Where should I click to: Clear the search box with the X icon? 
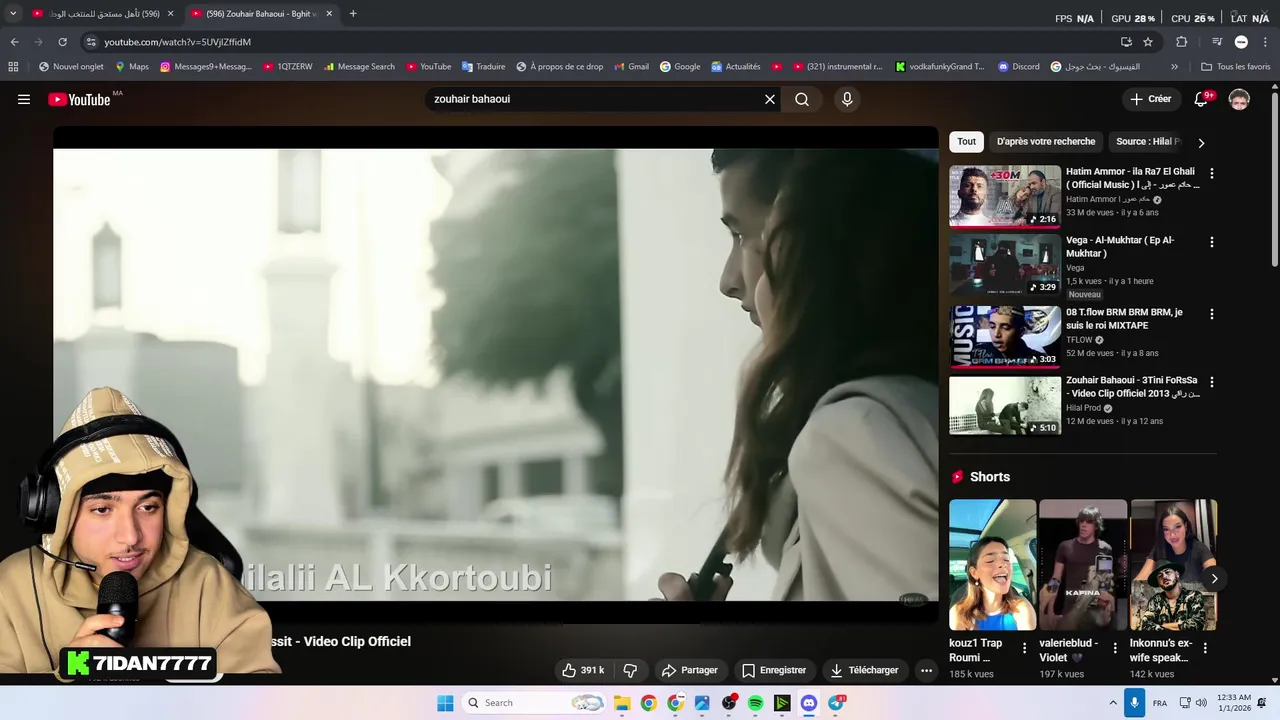[770, 99]
